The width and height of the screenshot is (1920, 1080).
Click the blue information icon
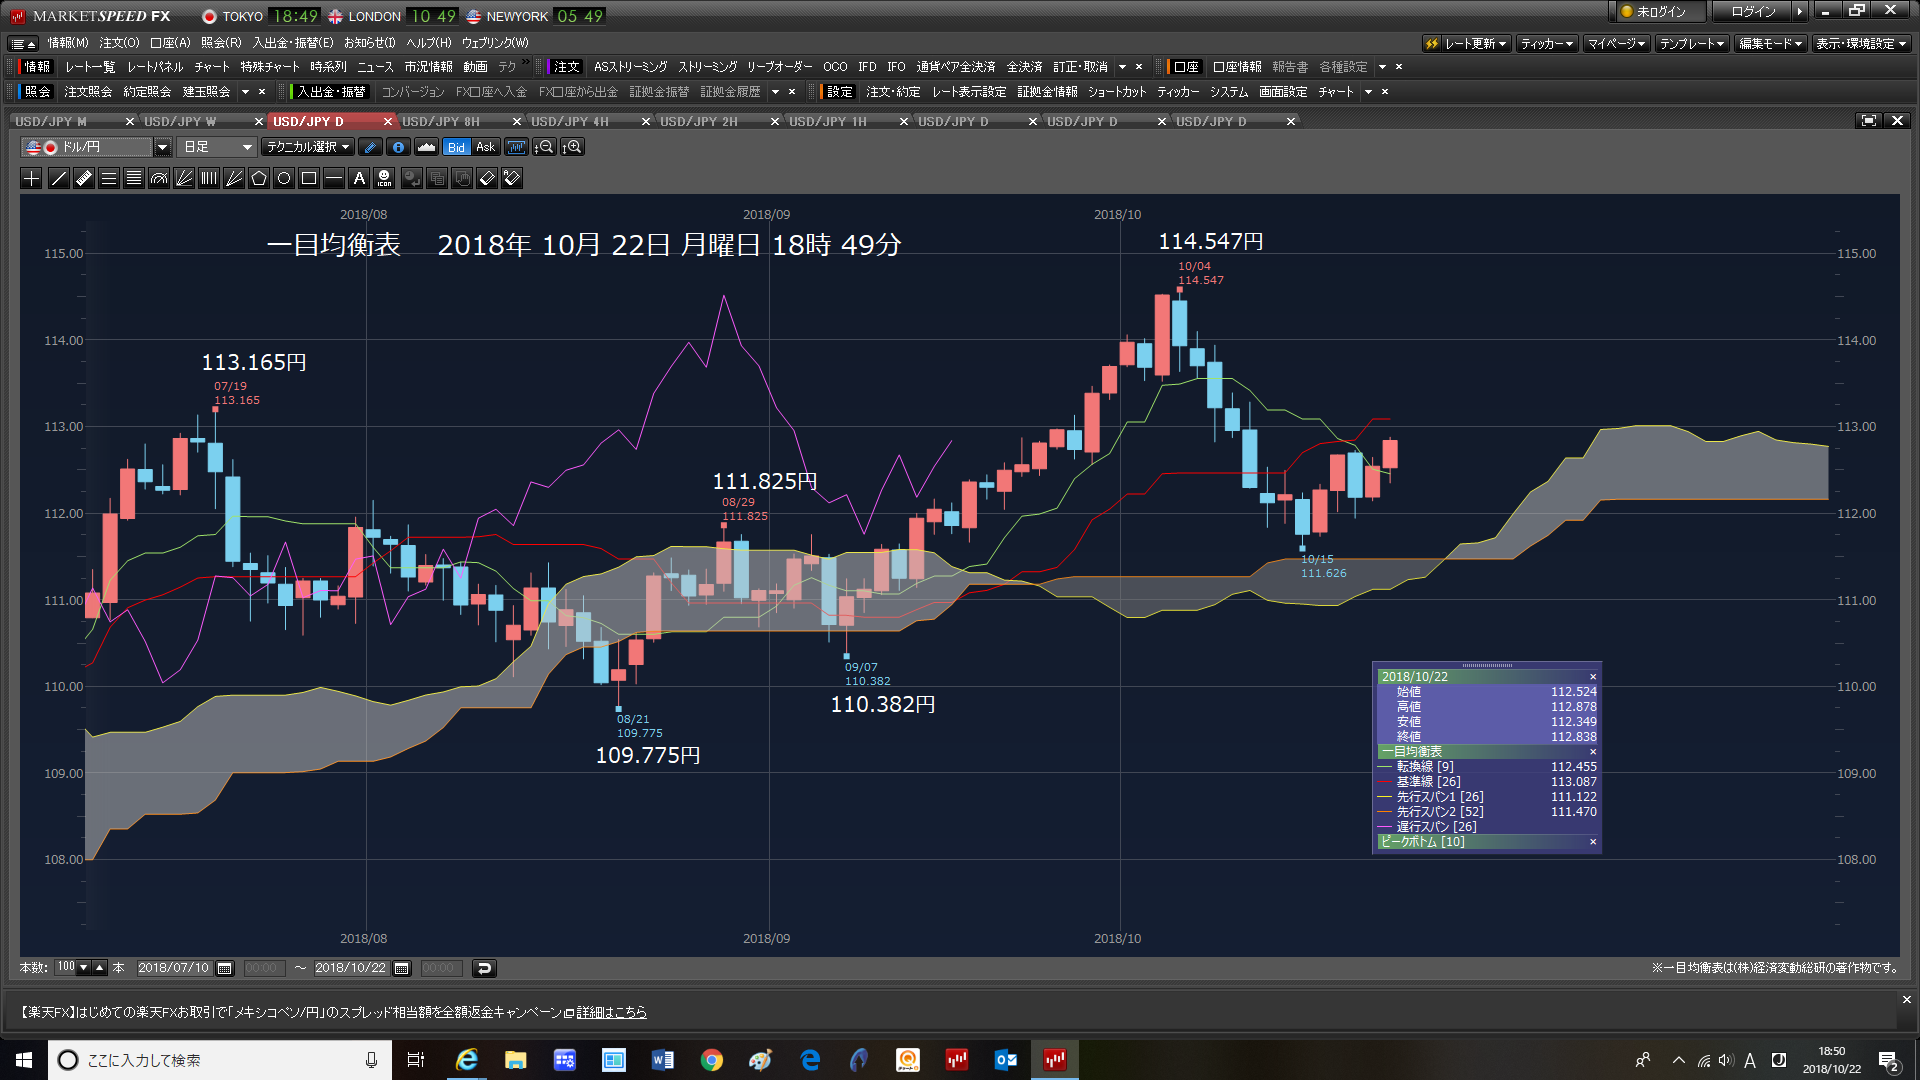pos(398,147)
